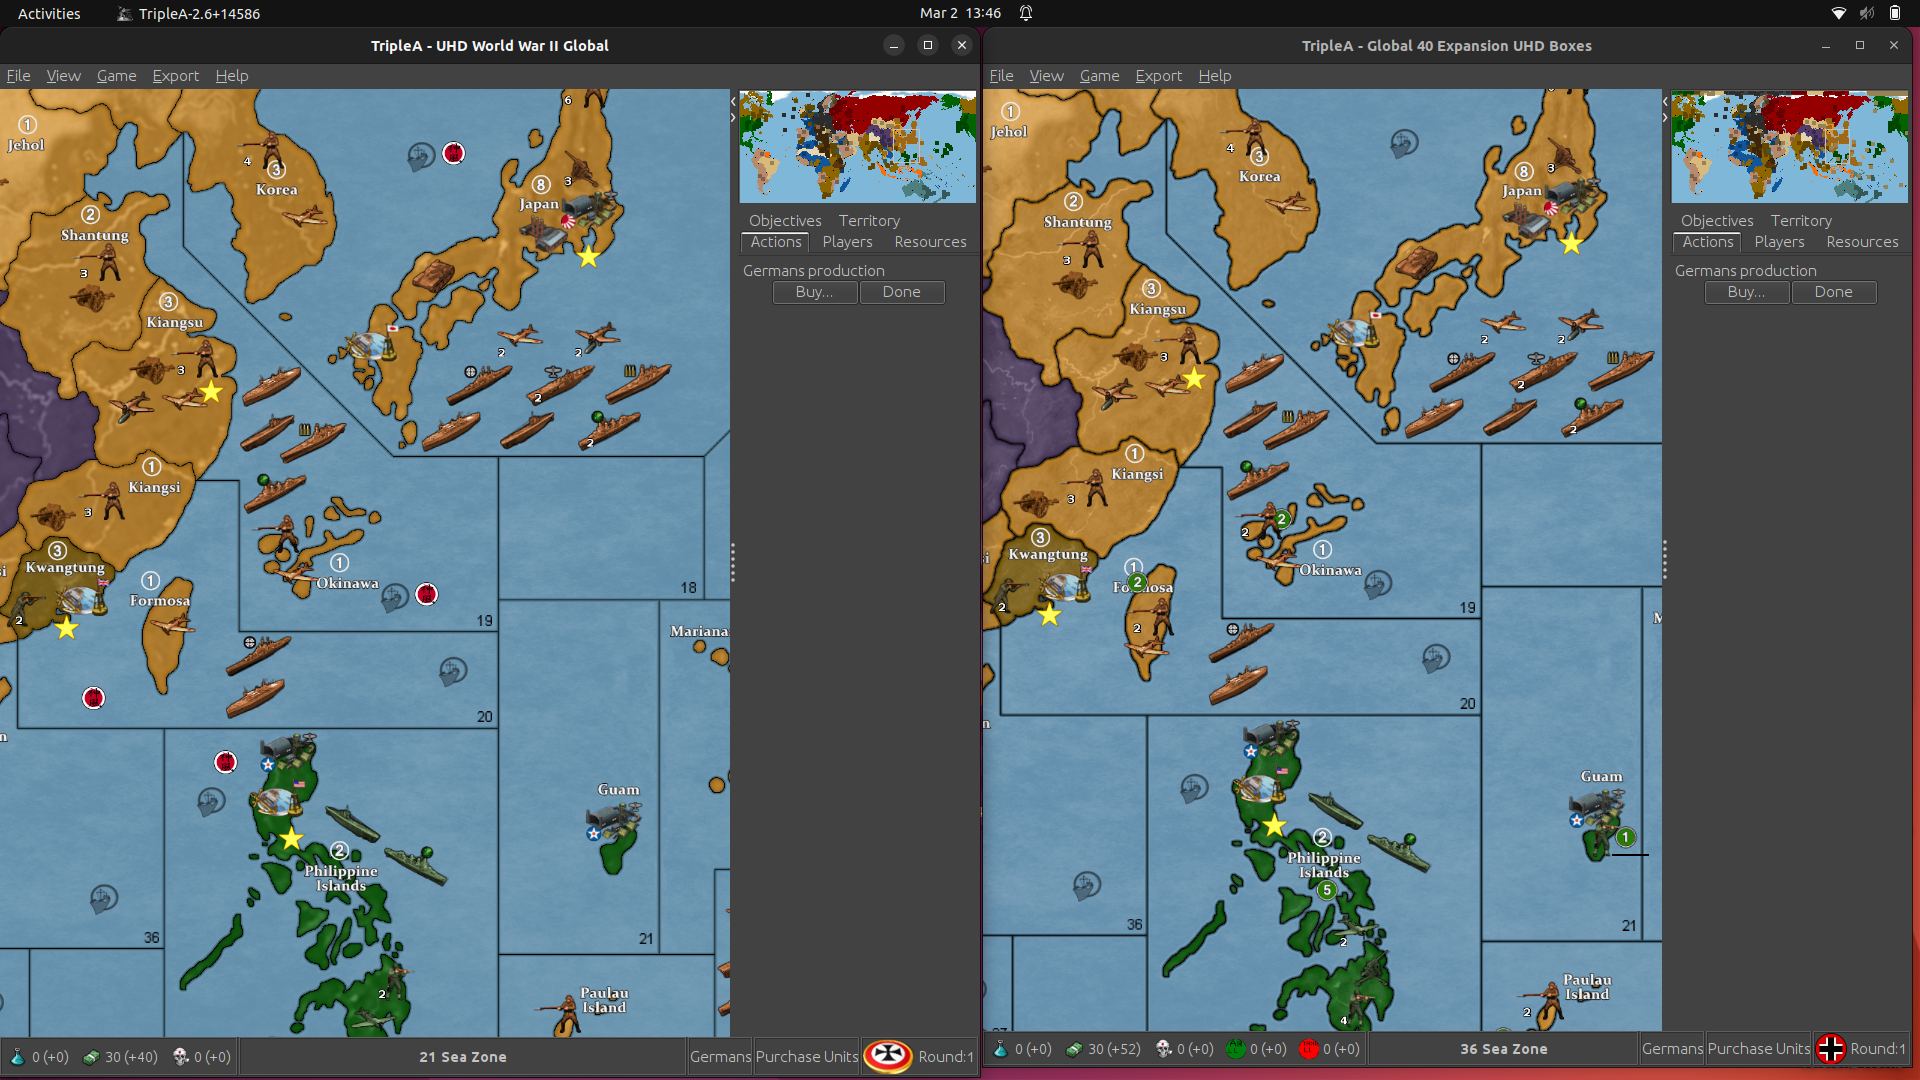Click the green 5 marker on Philippine Islands, right map
Viewport: 1920px width, 1080px height.
click(x=1327, y=890)
